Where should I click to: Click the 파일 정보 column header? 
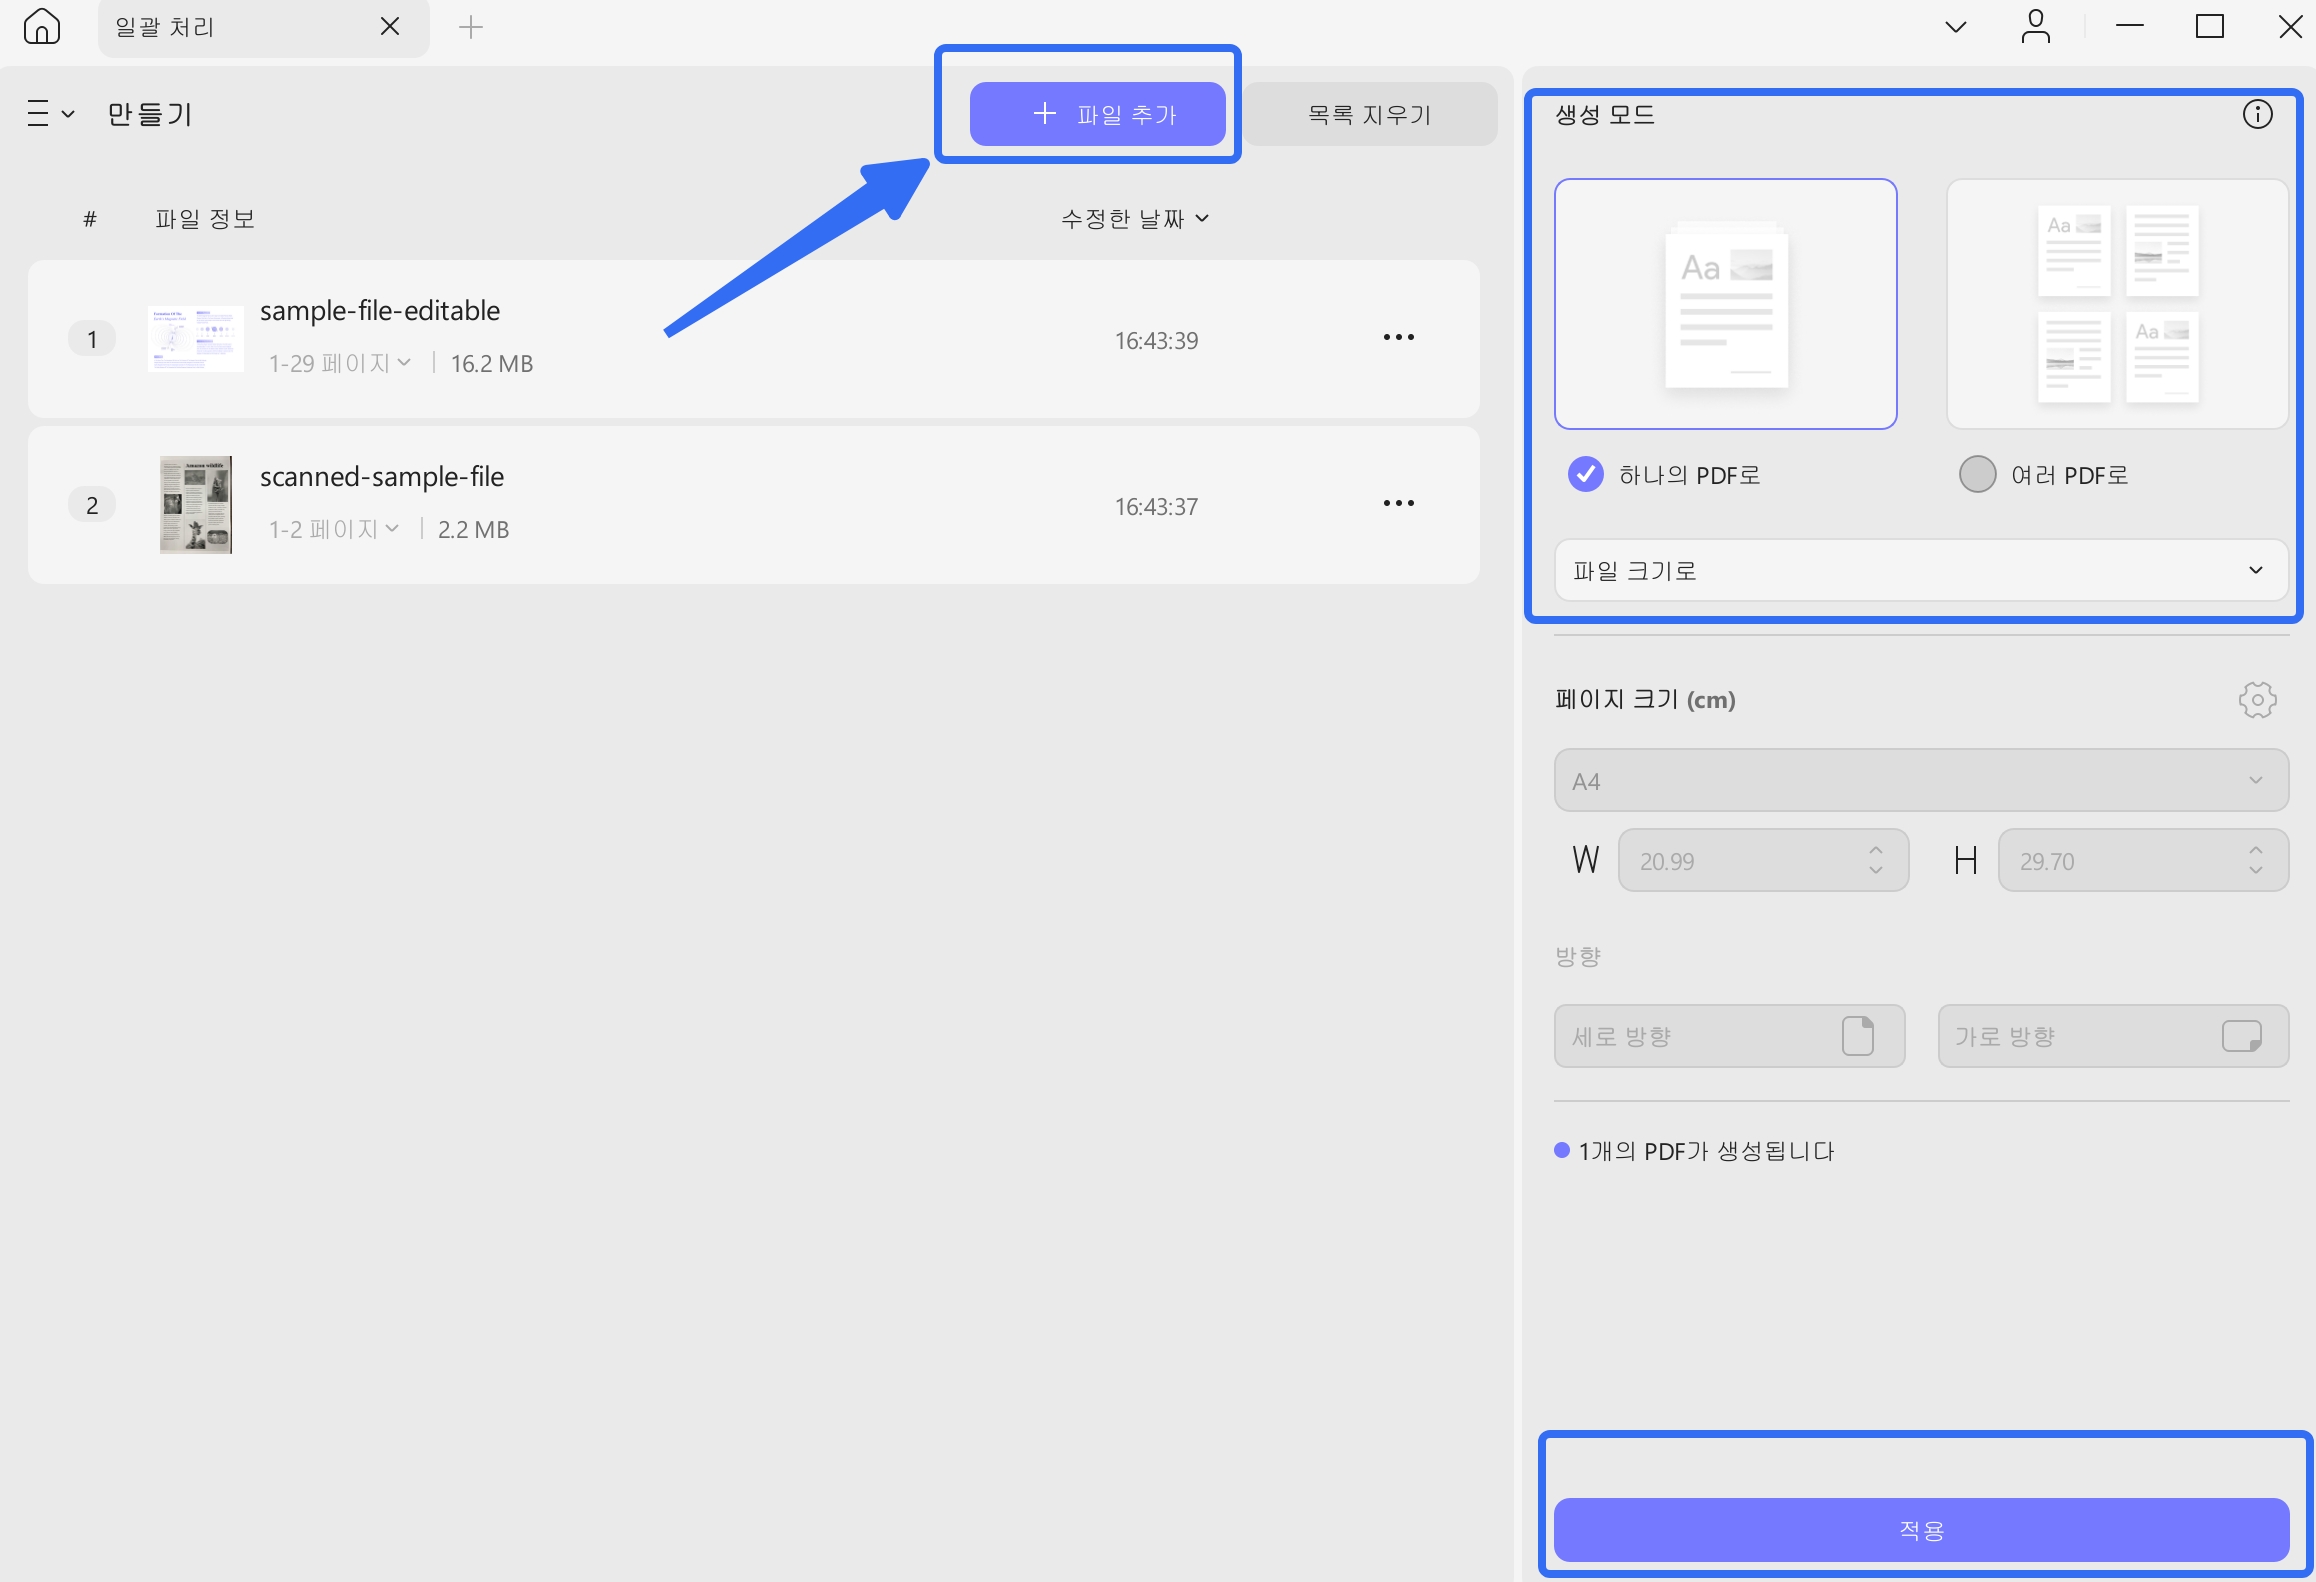(x=205, y=219)
